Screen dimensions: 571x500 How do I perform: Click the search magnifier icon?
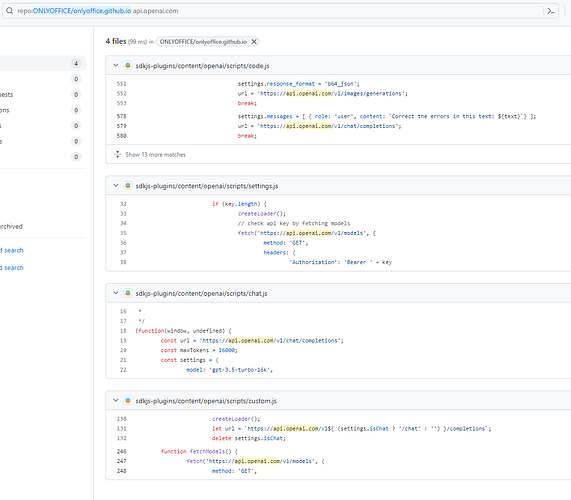point(9,11)
